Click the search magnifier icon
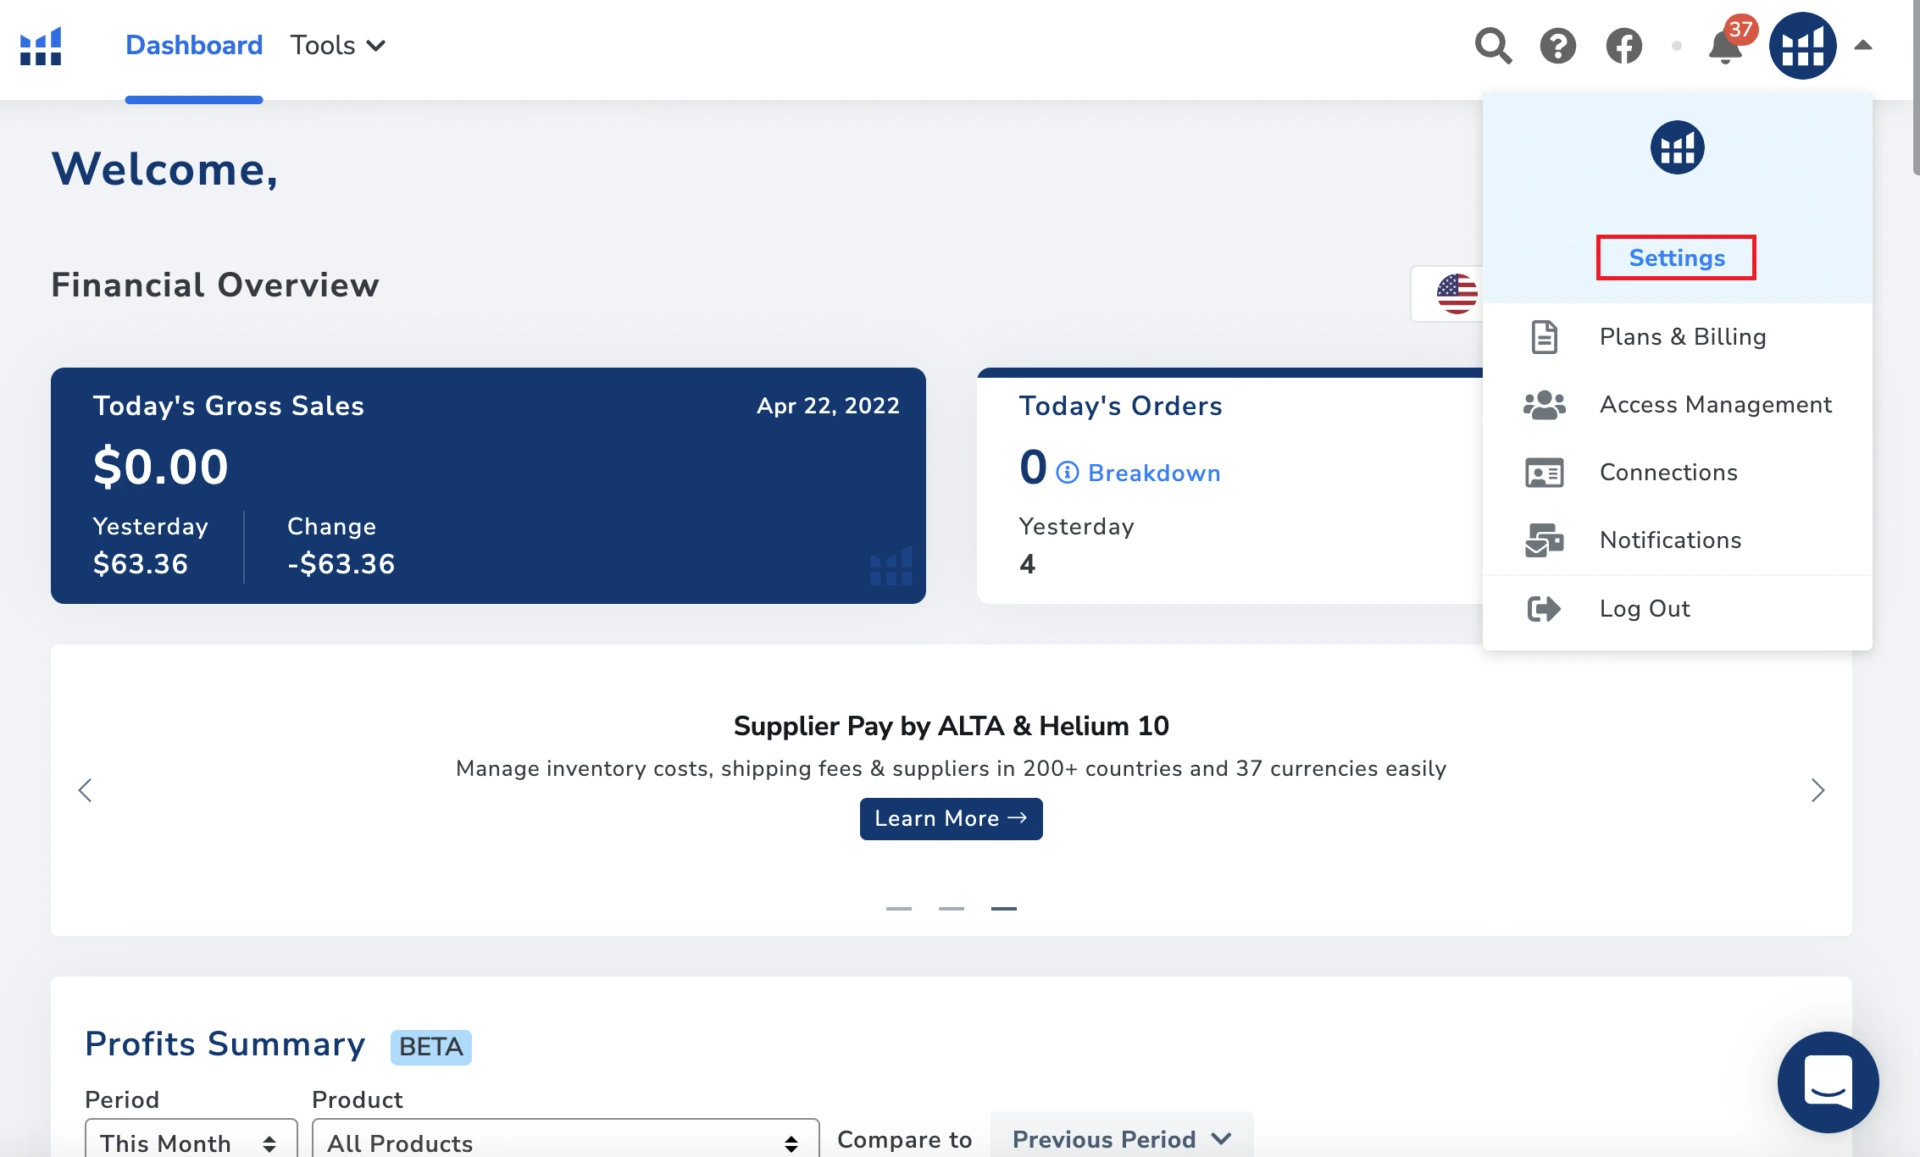The height and width of the screenshot is (1157, 1920). click(1493, 46)
